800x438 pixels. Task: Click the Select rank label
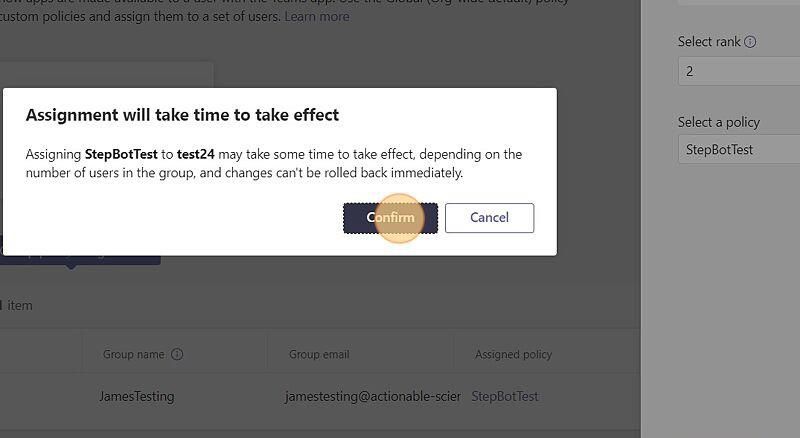click(709, 42)
